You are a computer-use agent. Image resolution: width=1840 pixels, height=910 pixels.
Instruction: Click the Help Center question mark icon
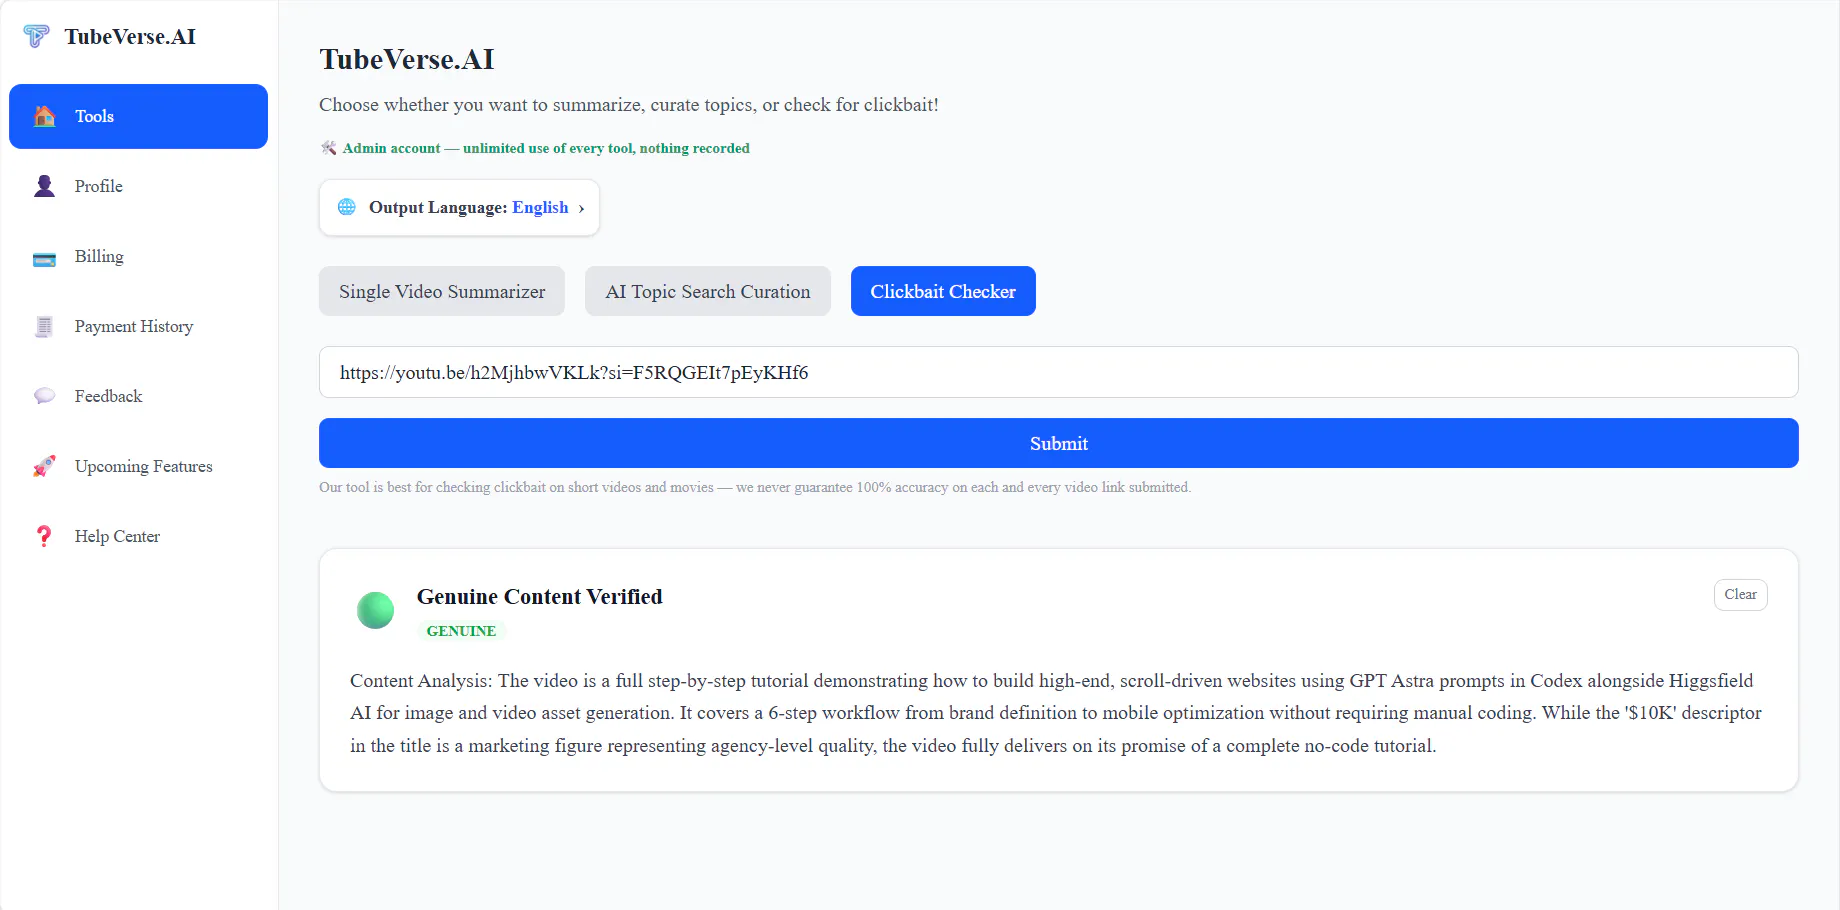44,536
